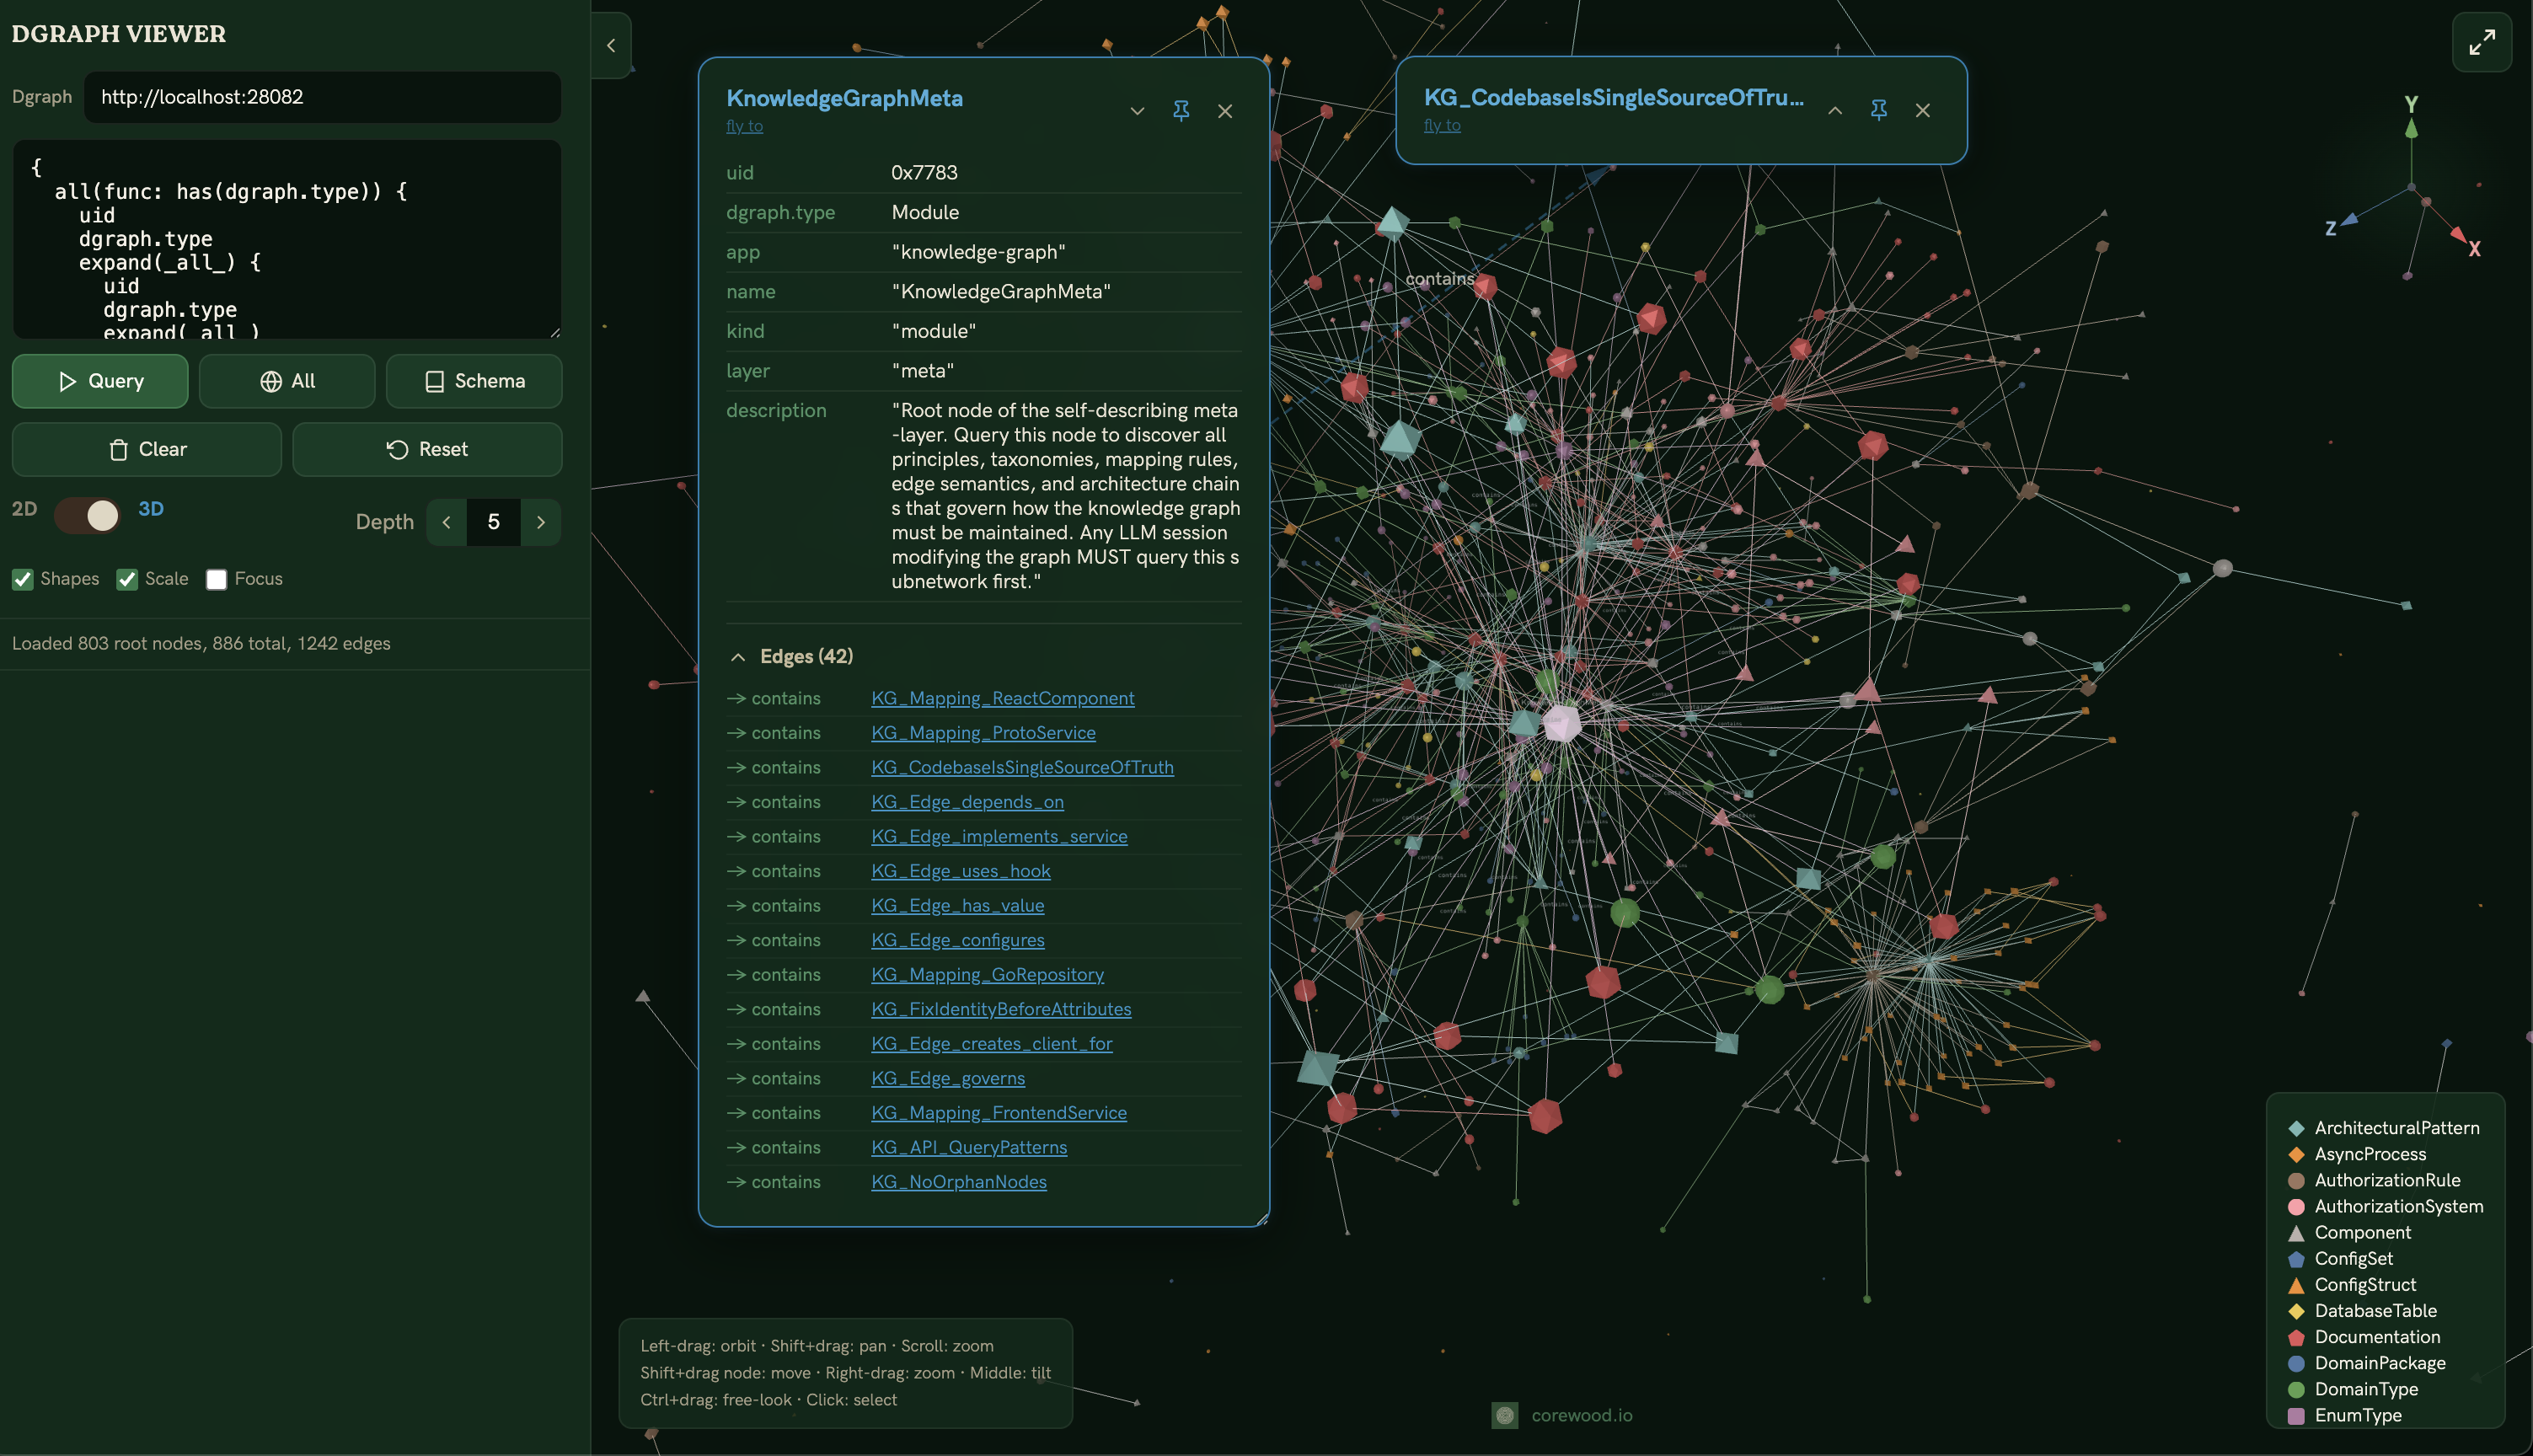Click the Dgraph URL input field

pyautogui.click(x=322, y=97)
